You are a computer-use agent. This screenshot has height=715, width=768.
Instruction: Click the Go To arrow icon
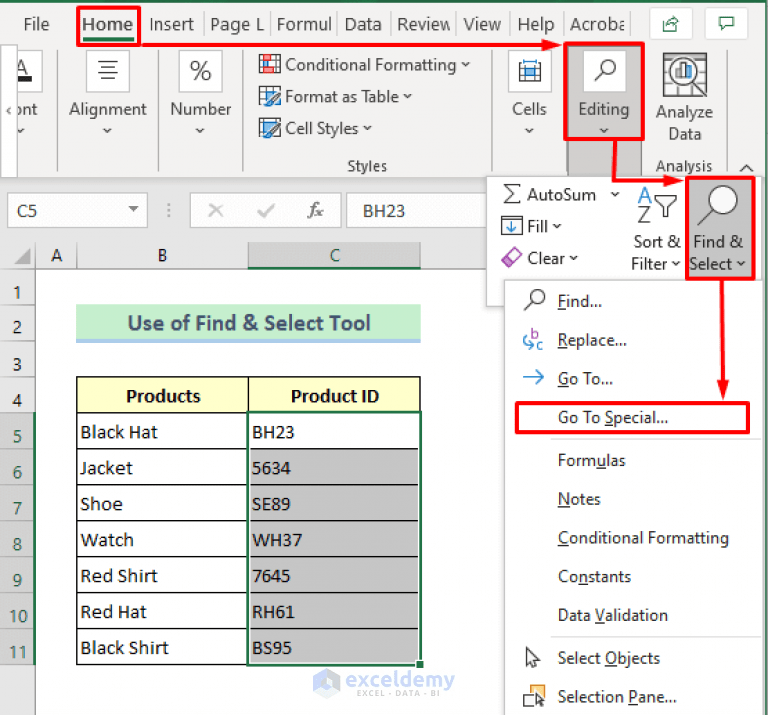click(533, 377)
